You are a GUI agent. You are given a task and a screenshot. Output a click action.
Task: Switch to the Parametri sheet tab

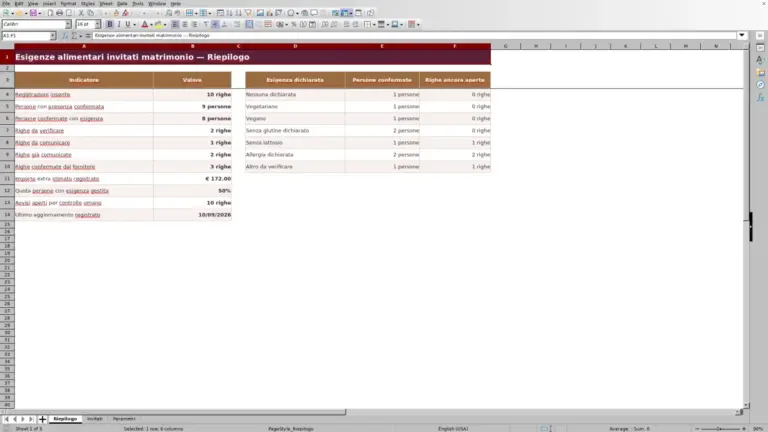pos(124,419)
